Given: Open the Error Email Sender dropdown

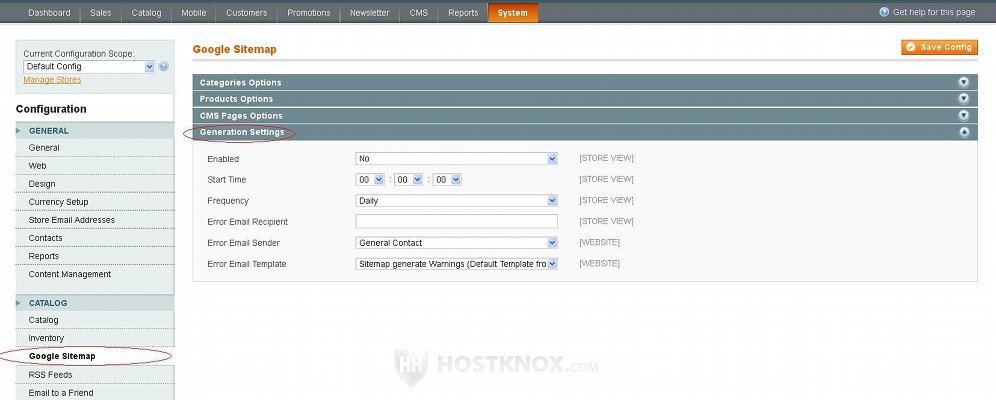Looking at the screenshot, I should pos(456,243).
